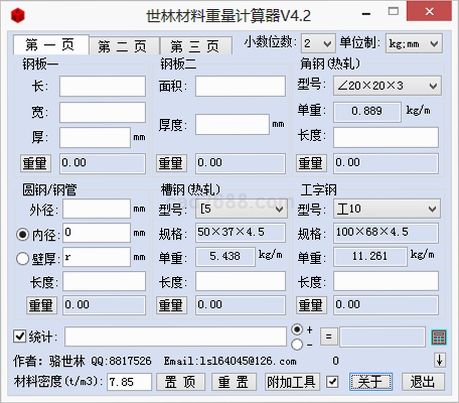This screenshot has height=403, width=459.
Task: Select the 壁厚 radio button
Action: [x=22, y=258]
